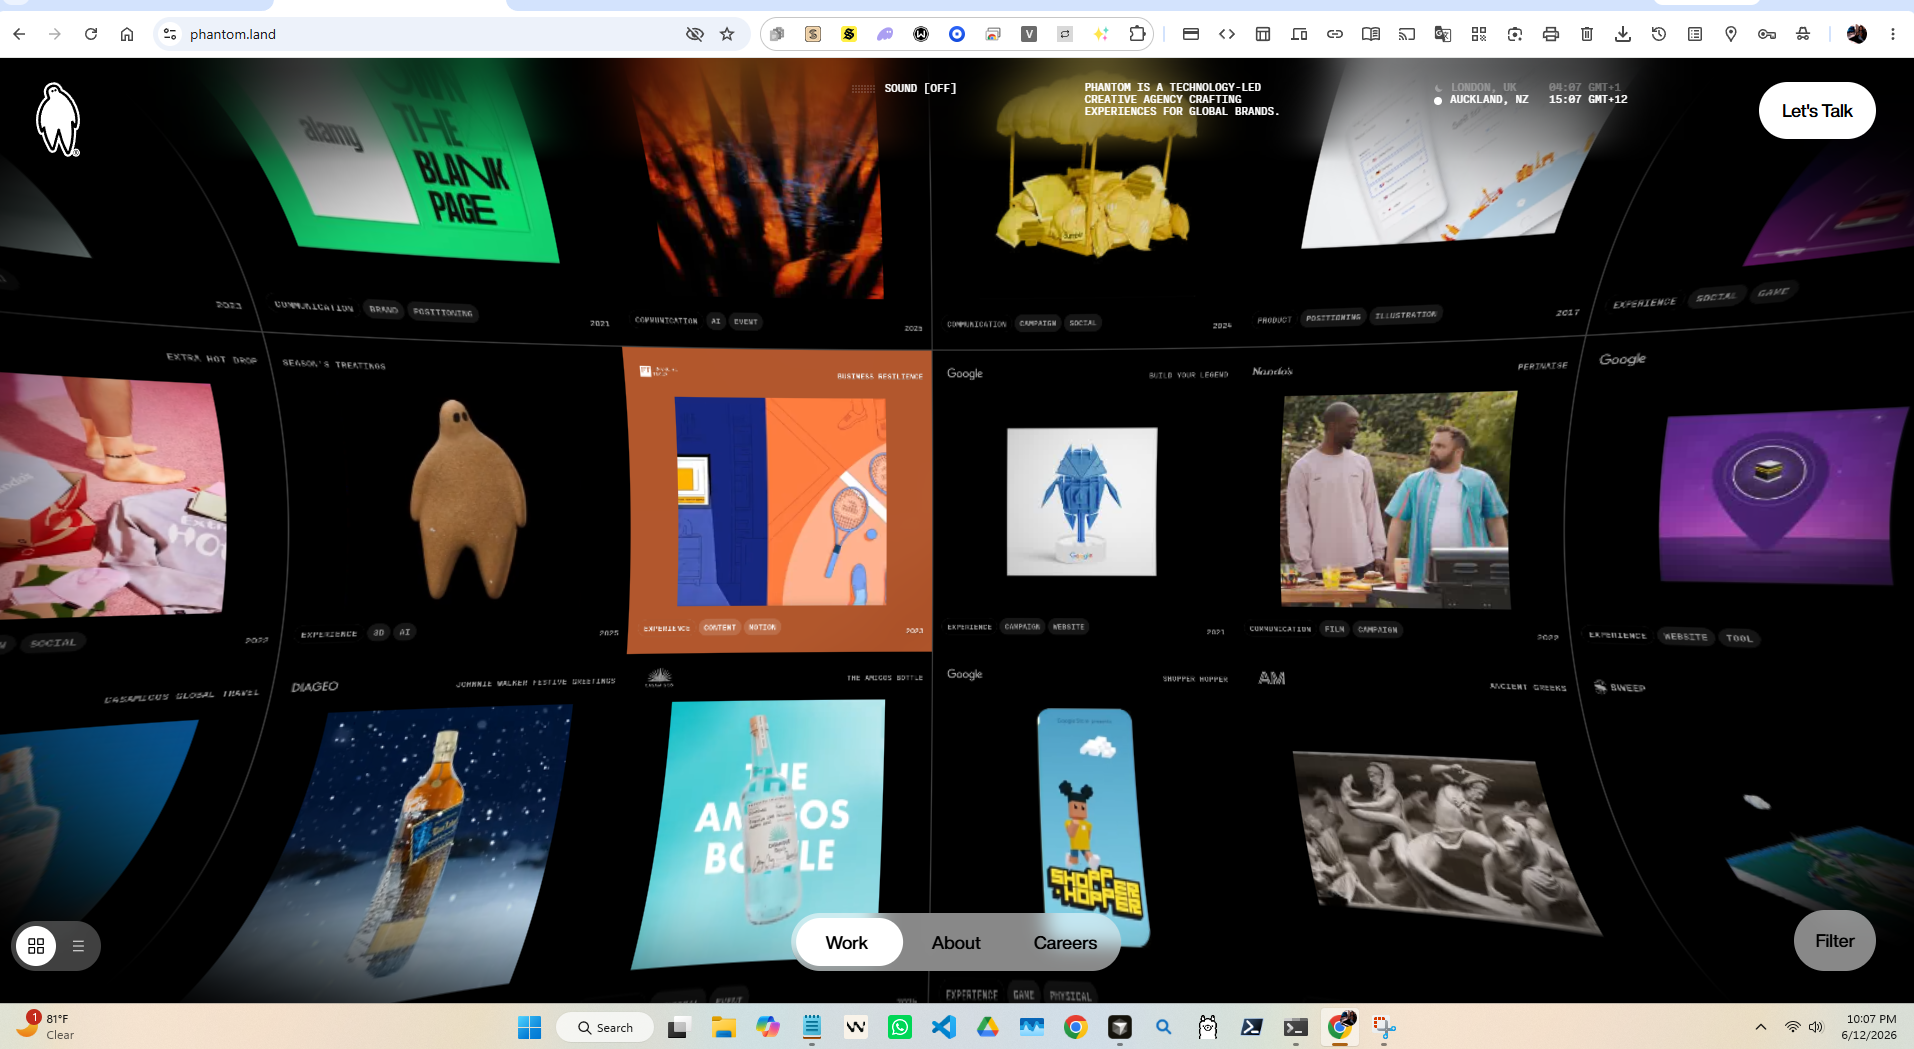Open the Google blue origami project thumbnail

[1082, 502]
